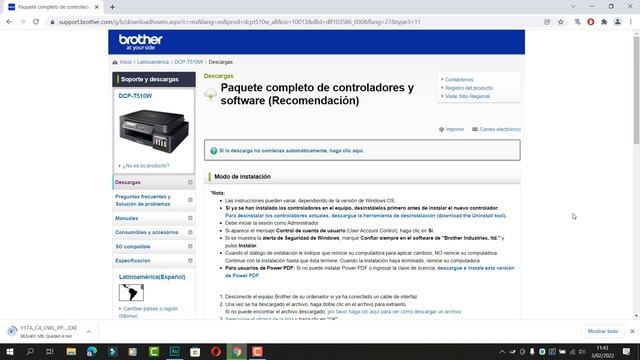Screen dimensions: 640x360
Task: Open SO compatible sidebar section
Action: point(154,247)
